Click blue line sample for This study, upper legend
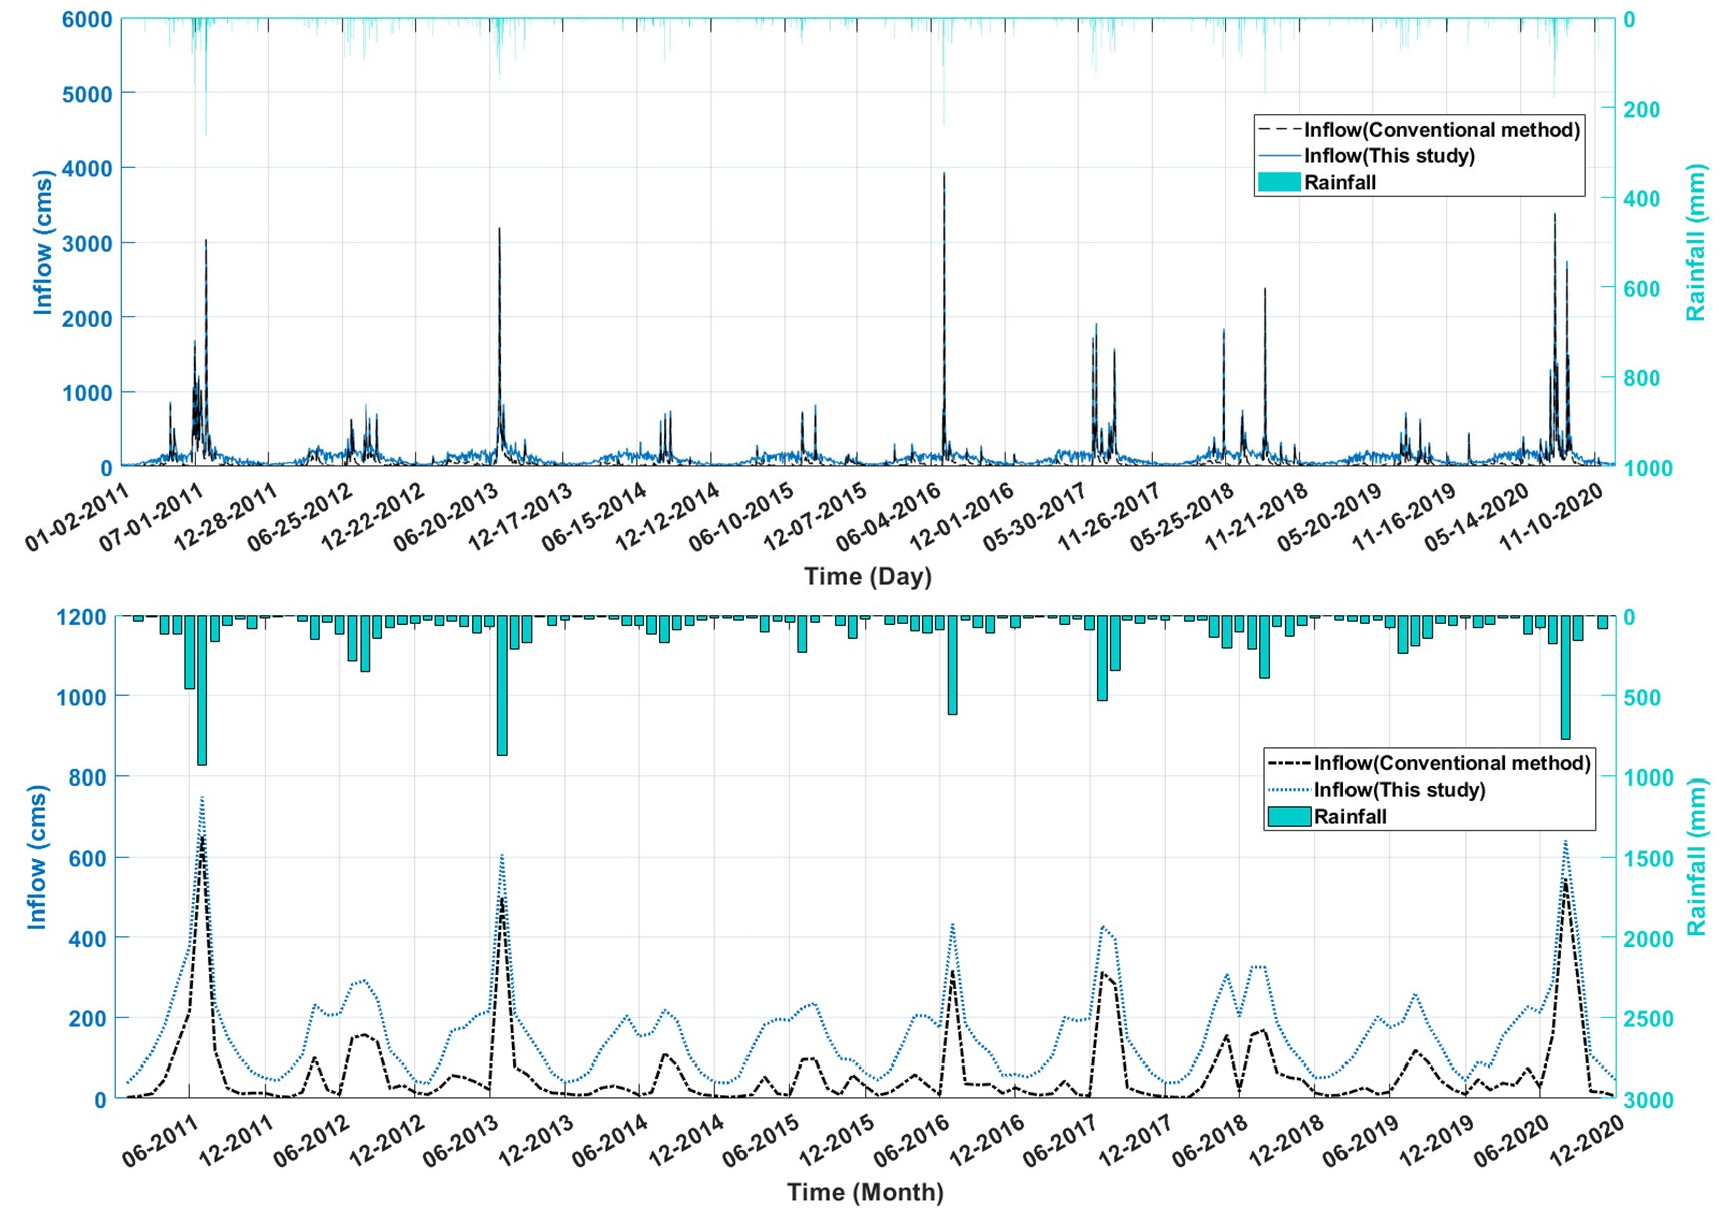1729x1216 pixels. (1279, 156)
